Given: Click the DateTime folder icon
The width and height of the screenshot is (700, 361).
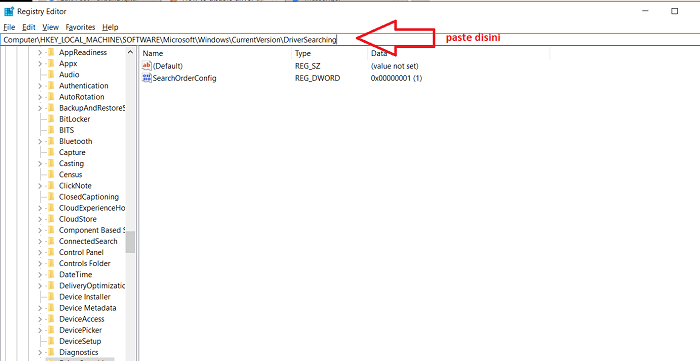Looking at the screenshot, I should [51, 274].
